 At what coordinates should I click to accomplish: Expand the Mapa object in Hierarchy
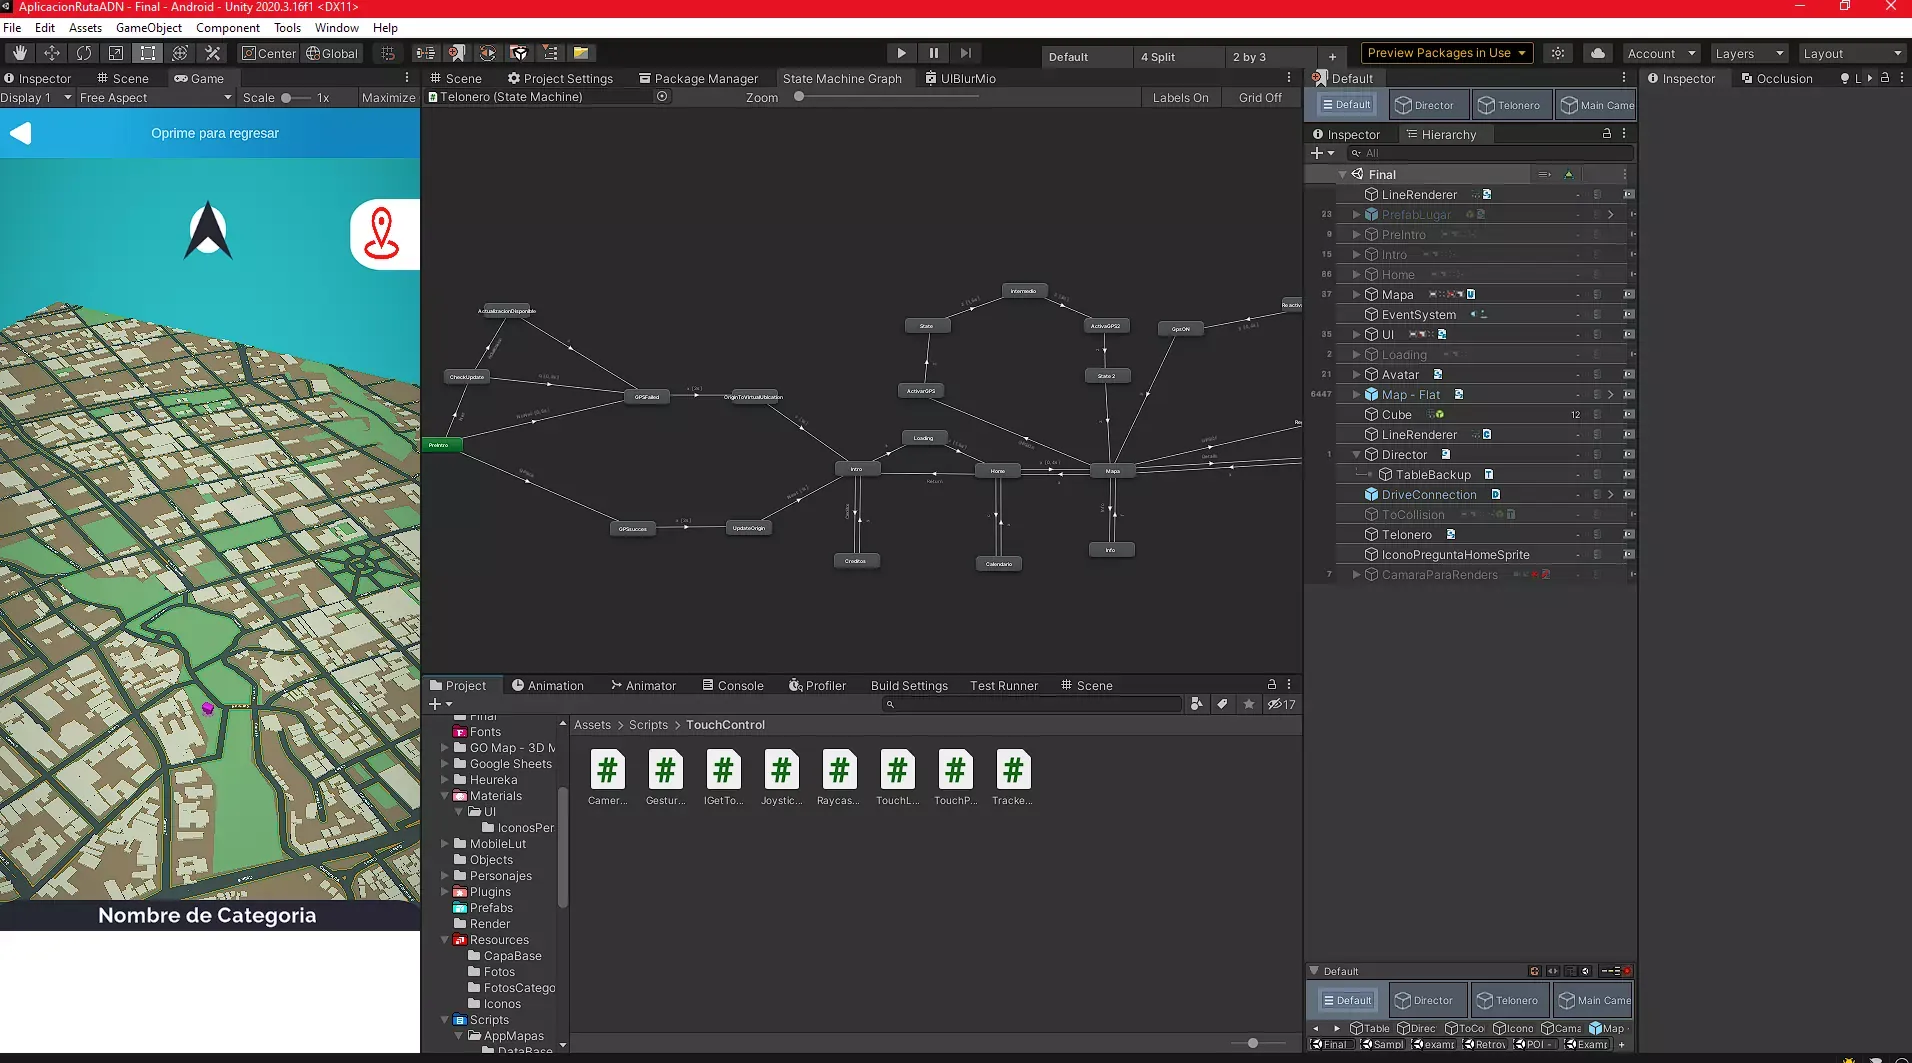click(1356, 295)
